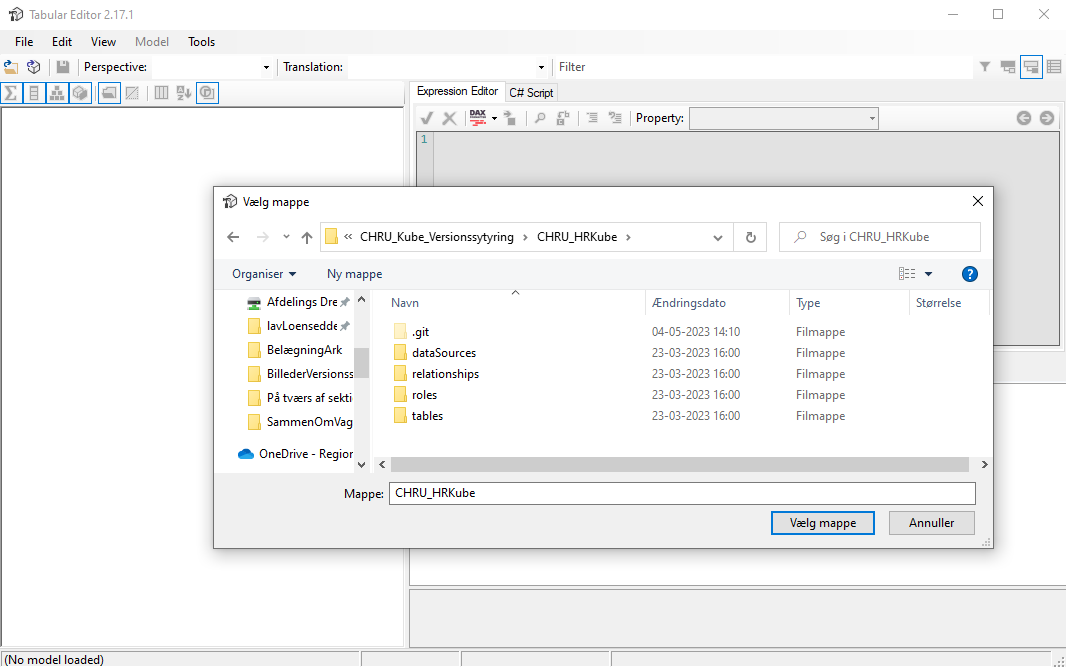Click the replace icon in editor toolbar
Image resolution: width=1066 pixels, height=667 pixels.
click(x=563, y=118)
